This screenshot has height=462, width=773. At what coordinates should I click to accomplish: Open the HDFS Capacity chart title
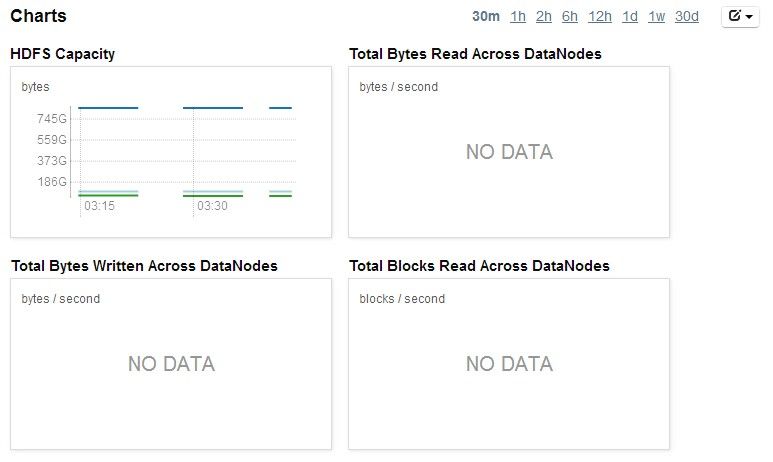click(x=63, y=54)
